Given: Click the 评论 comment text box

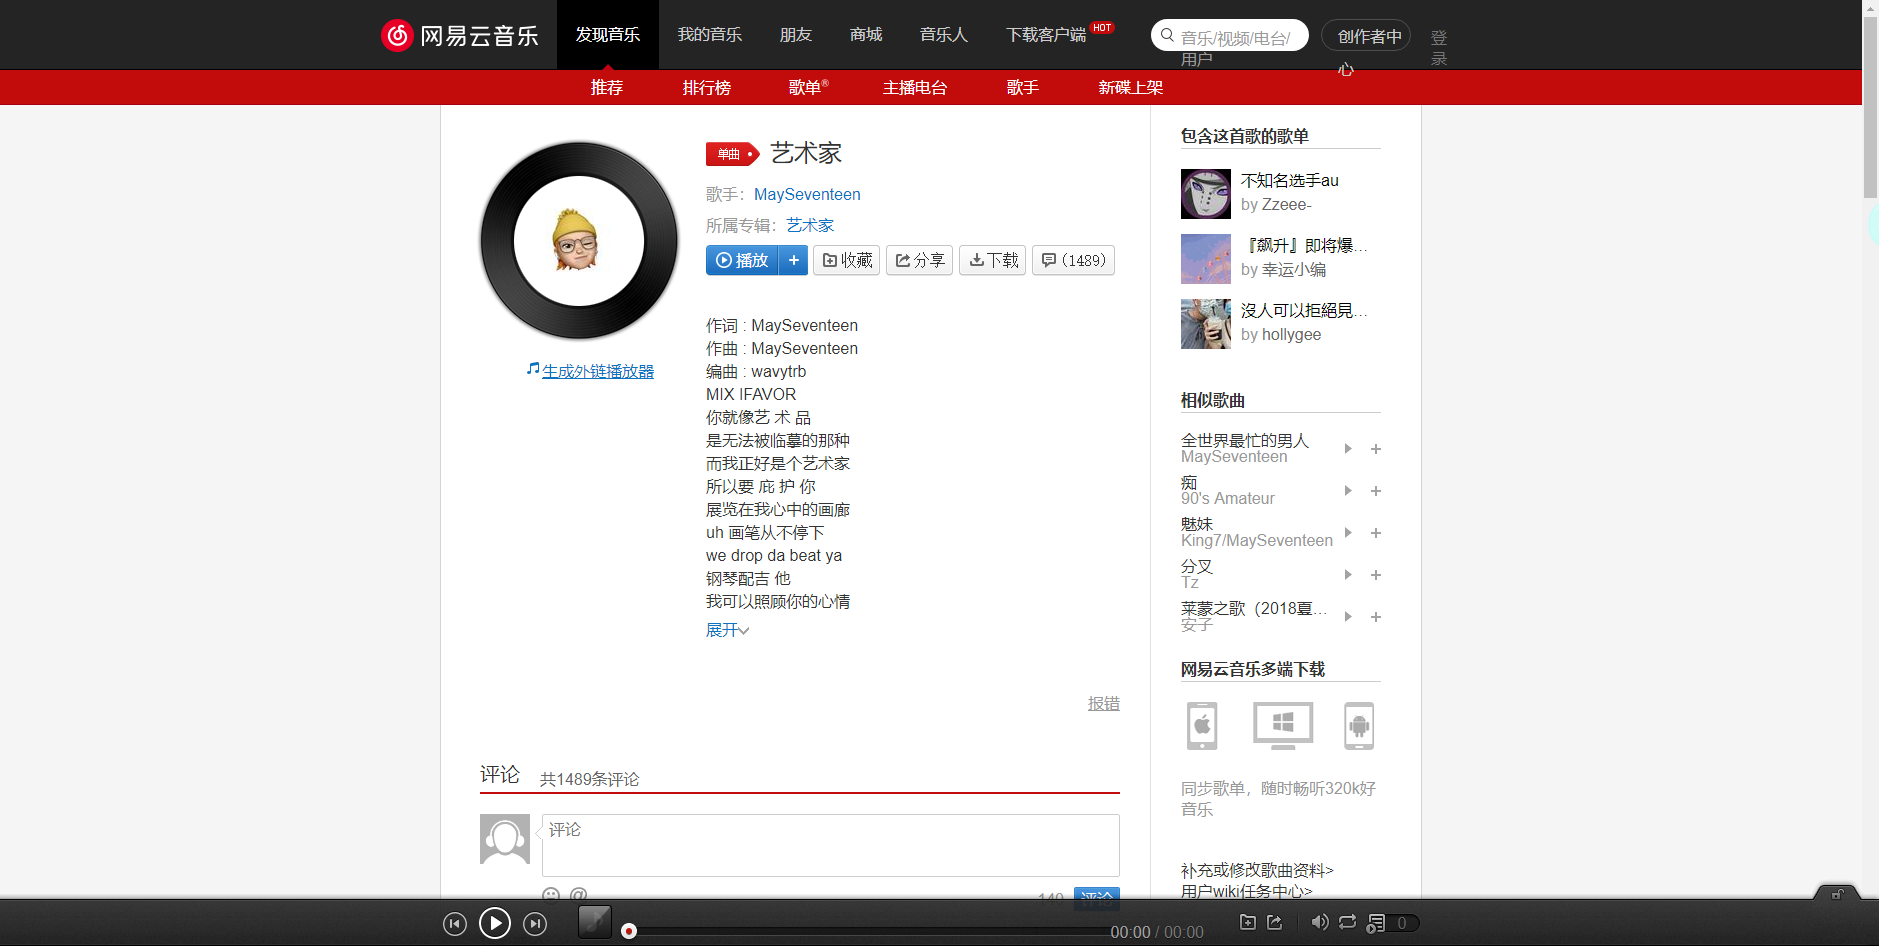Looking at the screenshot, I should (x=830, y=845).
